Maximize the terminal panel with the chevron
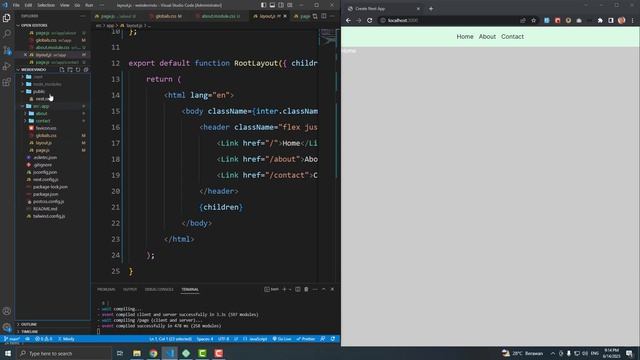The image size is (640, 360). [324, 289]
